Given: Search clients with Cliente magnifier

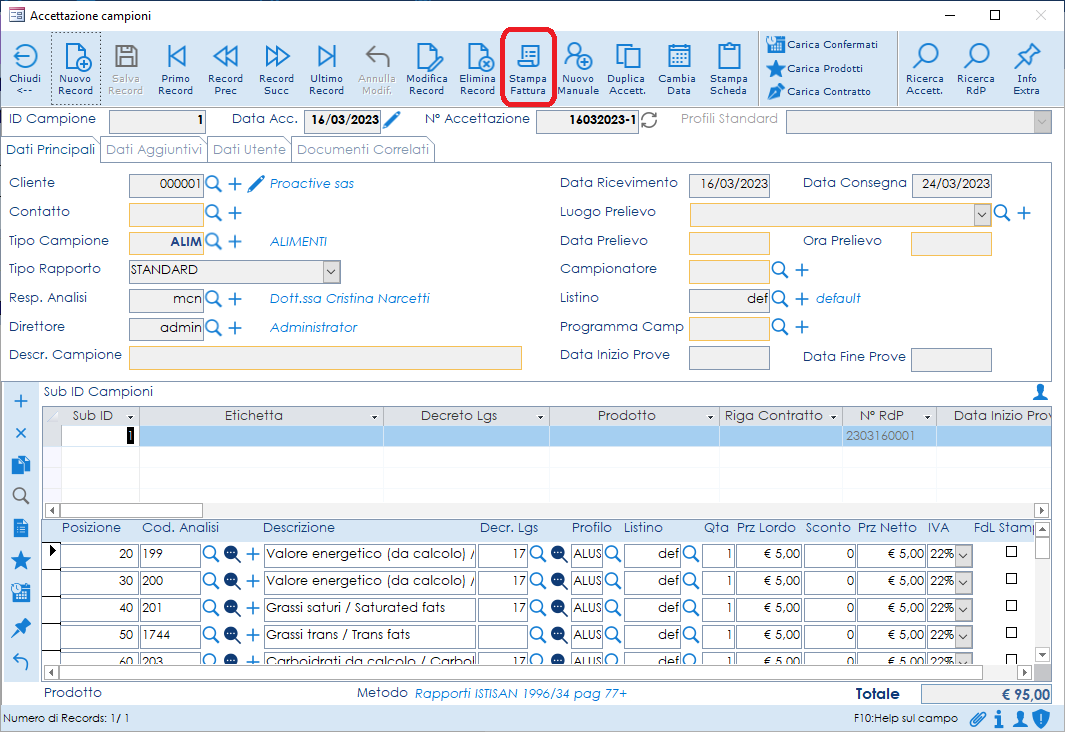Looking at the screenshot, I should (213, 183).
